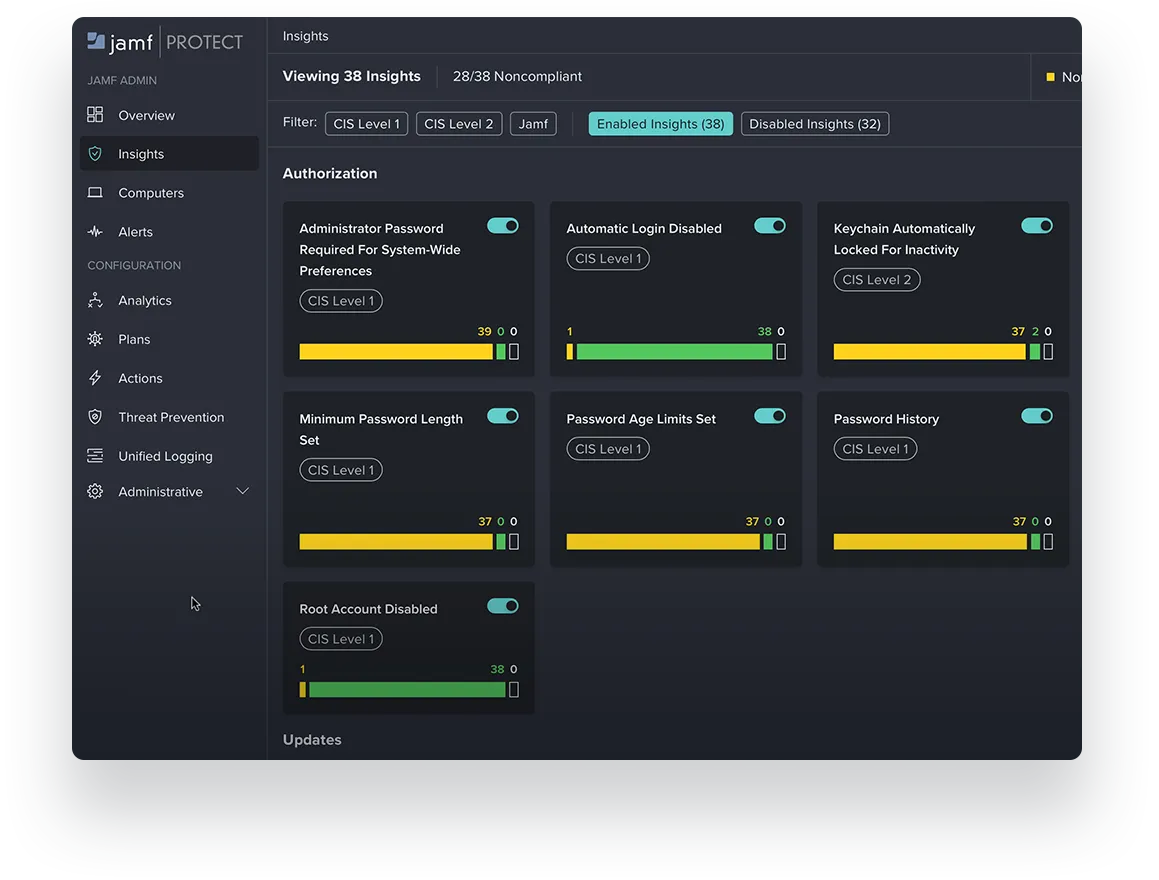1159x880 pixels.
Task: Click the Unified Logging icon
Action: [x=95, y=456]
